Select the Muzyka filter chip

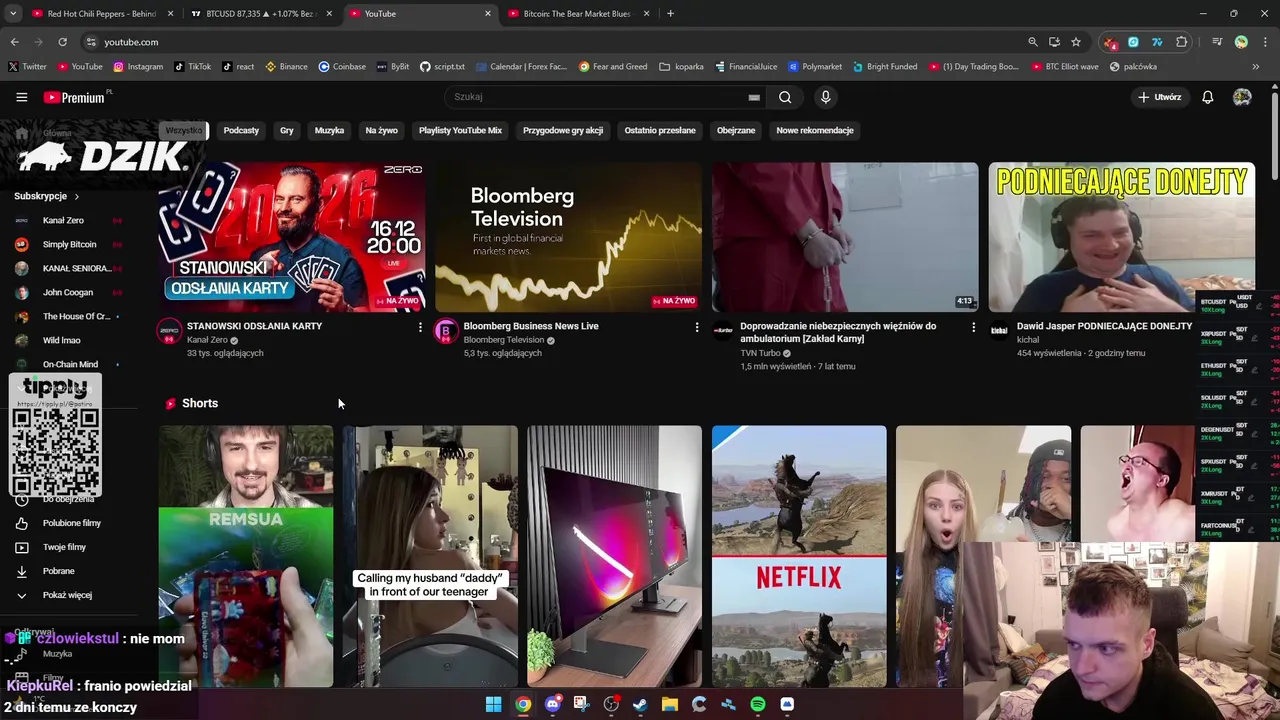pyautogui.click(x=329, y=130)
